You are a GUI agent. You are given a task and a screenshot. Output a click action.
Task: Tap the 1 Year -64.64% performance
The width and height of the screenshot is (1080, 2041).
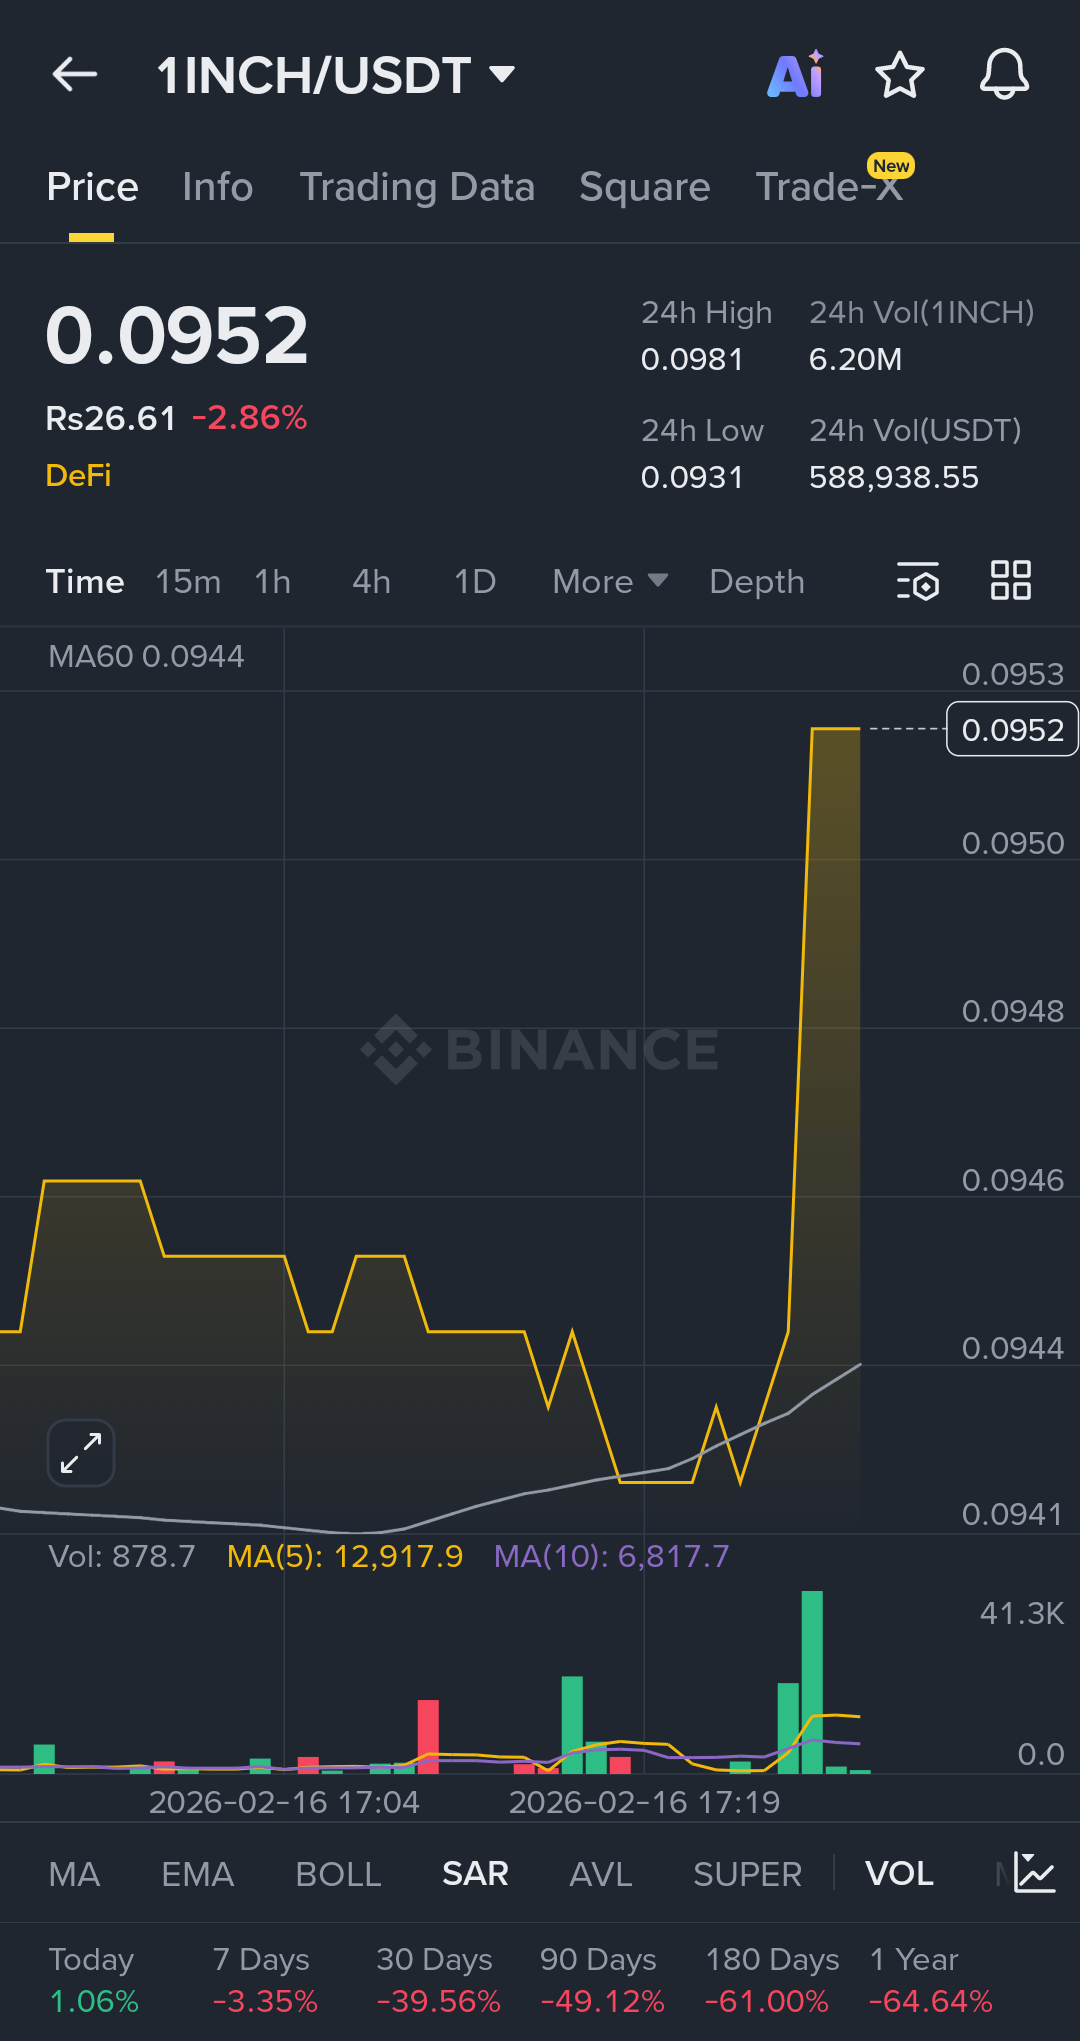pyautogui.click(x=930, y=1980)
